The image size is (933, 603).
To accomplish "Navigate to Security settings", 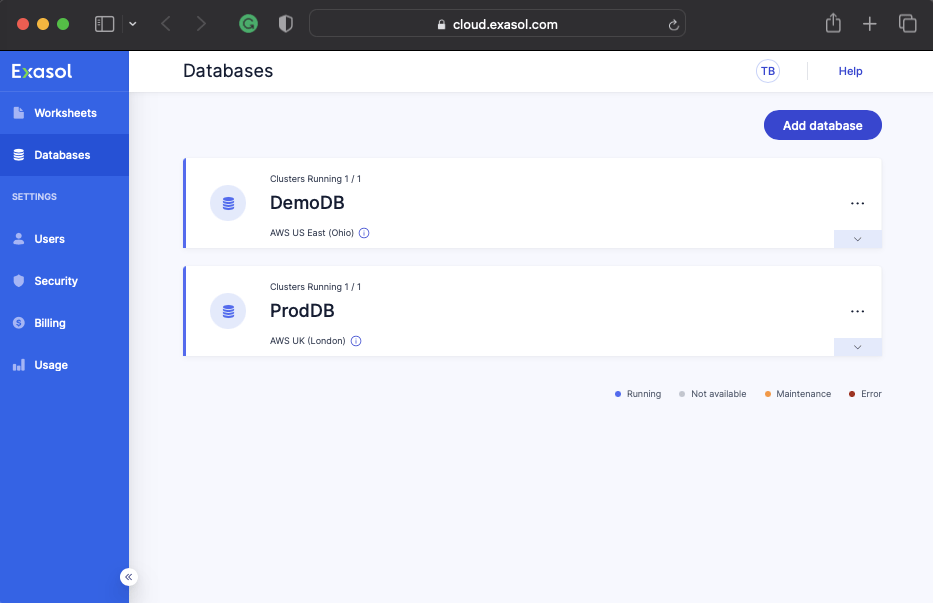I will coord(55,281).
